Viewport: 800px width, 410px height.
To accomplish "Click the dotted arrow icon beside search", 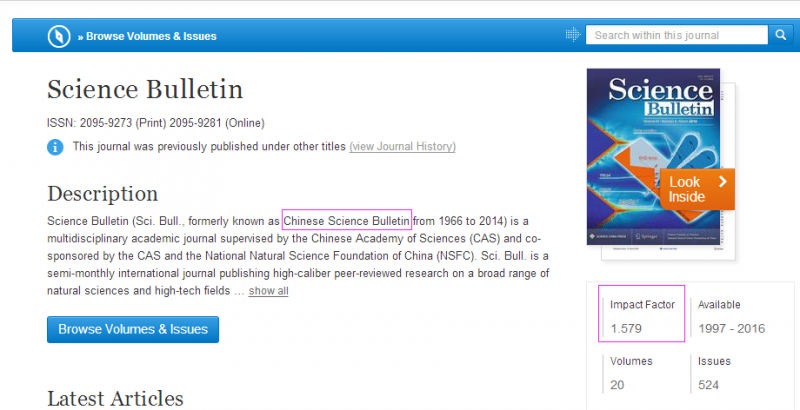I will click(x=573, y=36).
